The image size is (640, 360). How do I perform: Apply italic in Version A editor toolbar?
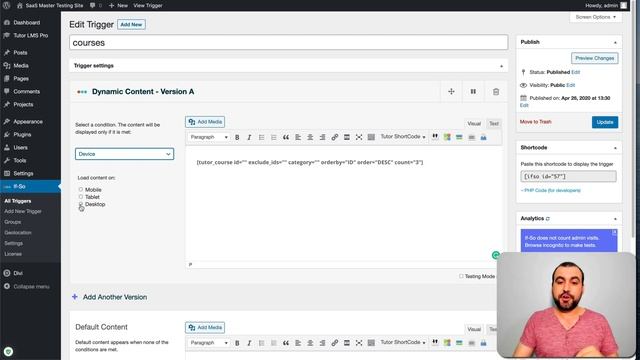click(x=249, y=137)
